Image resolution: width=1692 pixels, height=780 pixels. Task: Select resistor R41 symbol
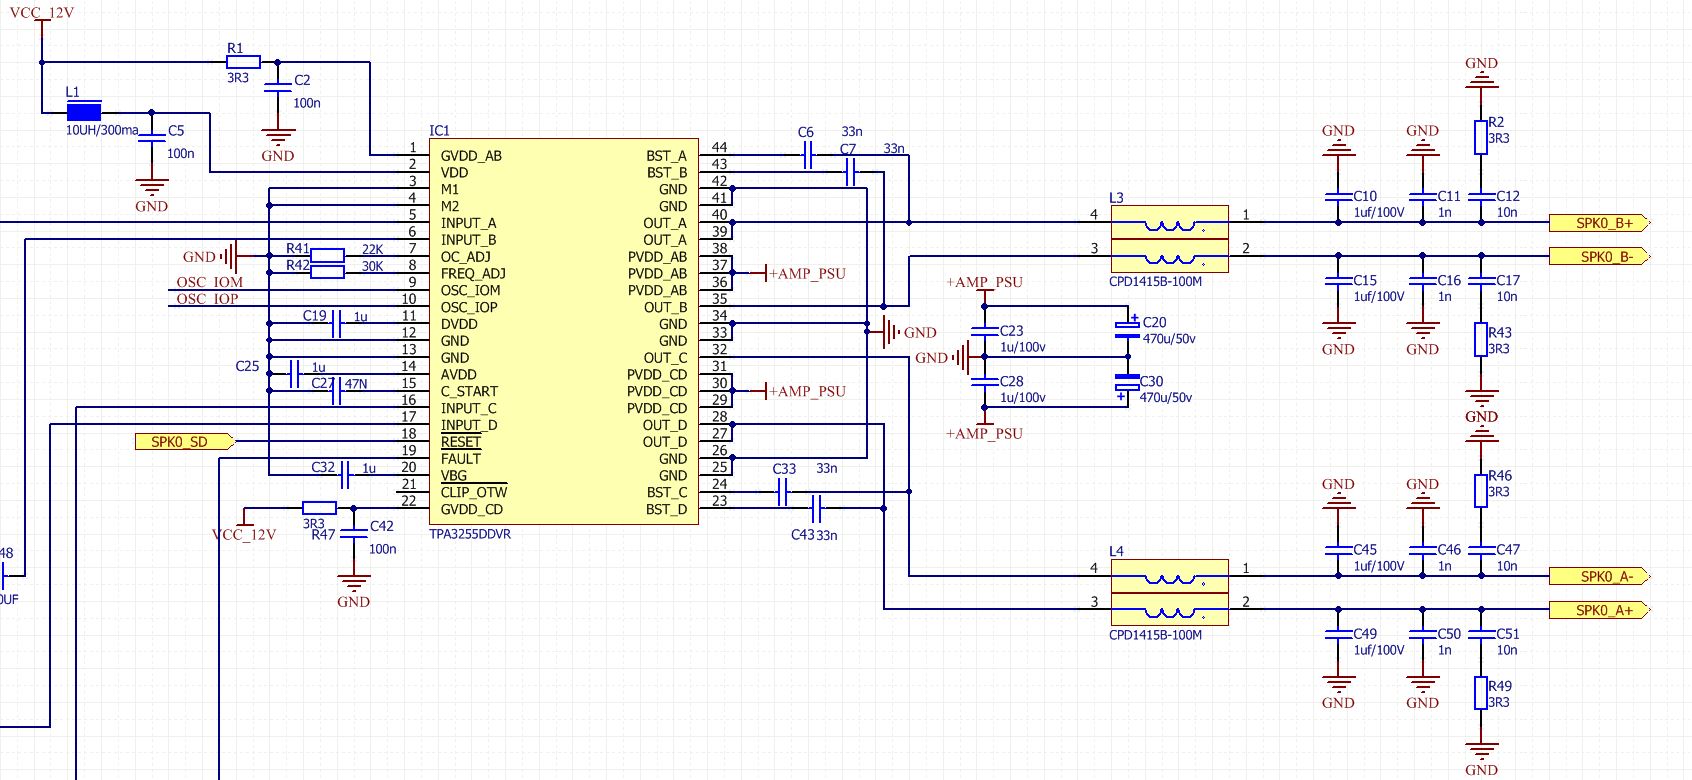[327, 255]
